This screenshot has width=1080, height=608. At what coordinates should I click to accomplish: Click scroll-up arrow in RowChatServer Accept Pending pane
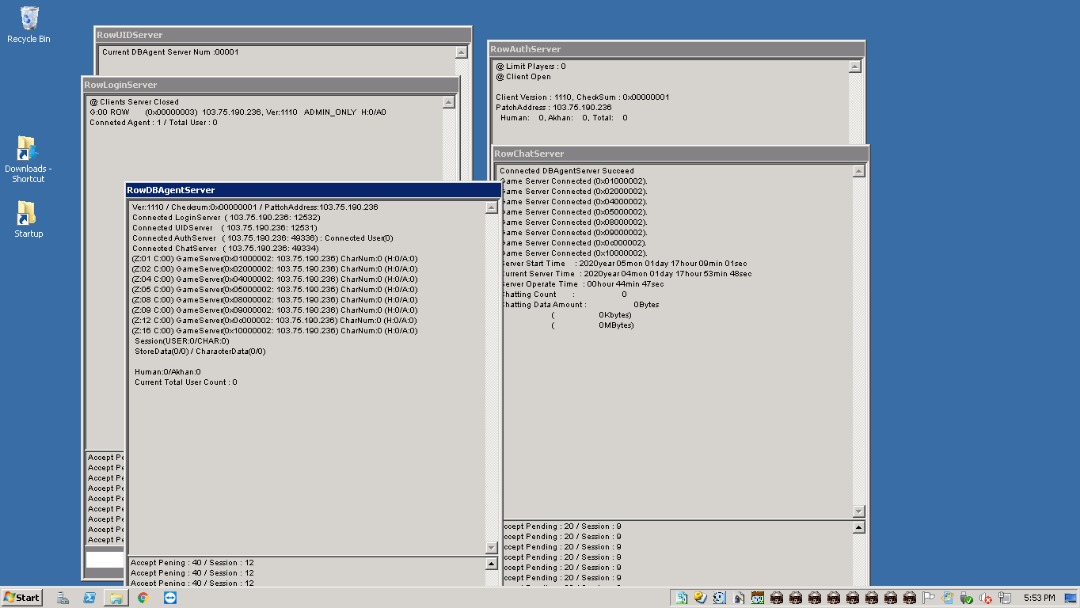[x=858, y=527]
